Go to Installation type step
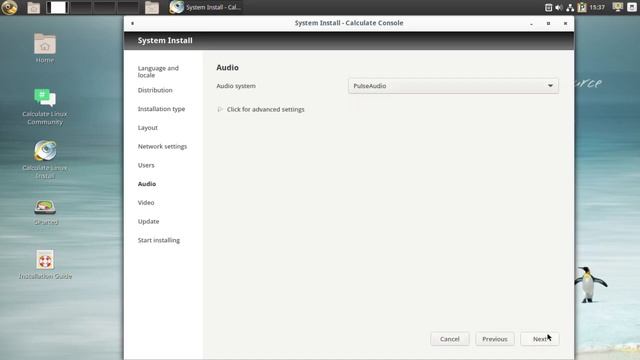The height and width of the screenshot is (360, 640). tap(161, 109)
